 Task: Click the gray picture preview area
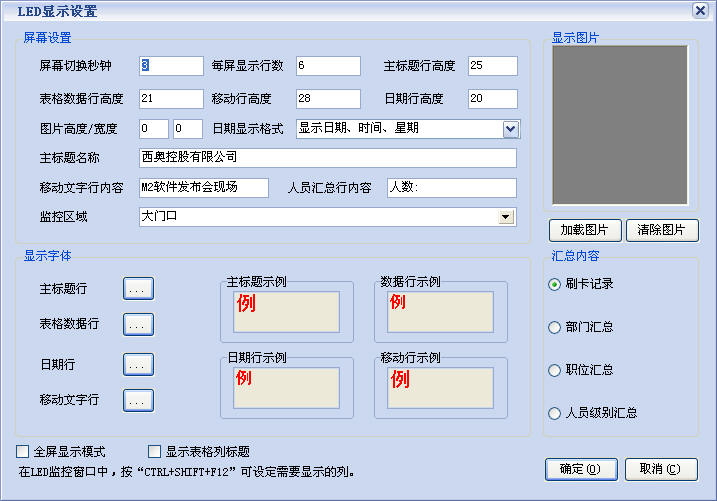[x=621, y=125]
